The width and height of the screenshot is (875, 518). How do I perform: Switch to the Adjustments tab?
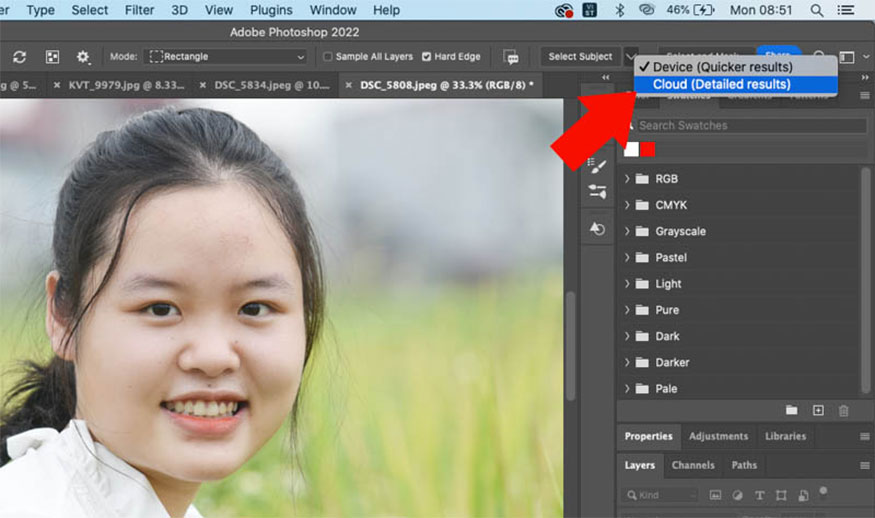(x=718, y=437)
